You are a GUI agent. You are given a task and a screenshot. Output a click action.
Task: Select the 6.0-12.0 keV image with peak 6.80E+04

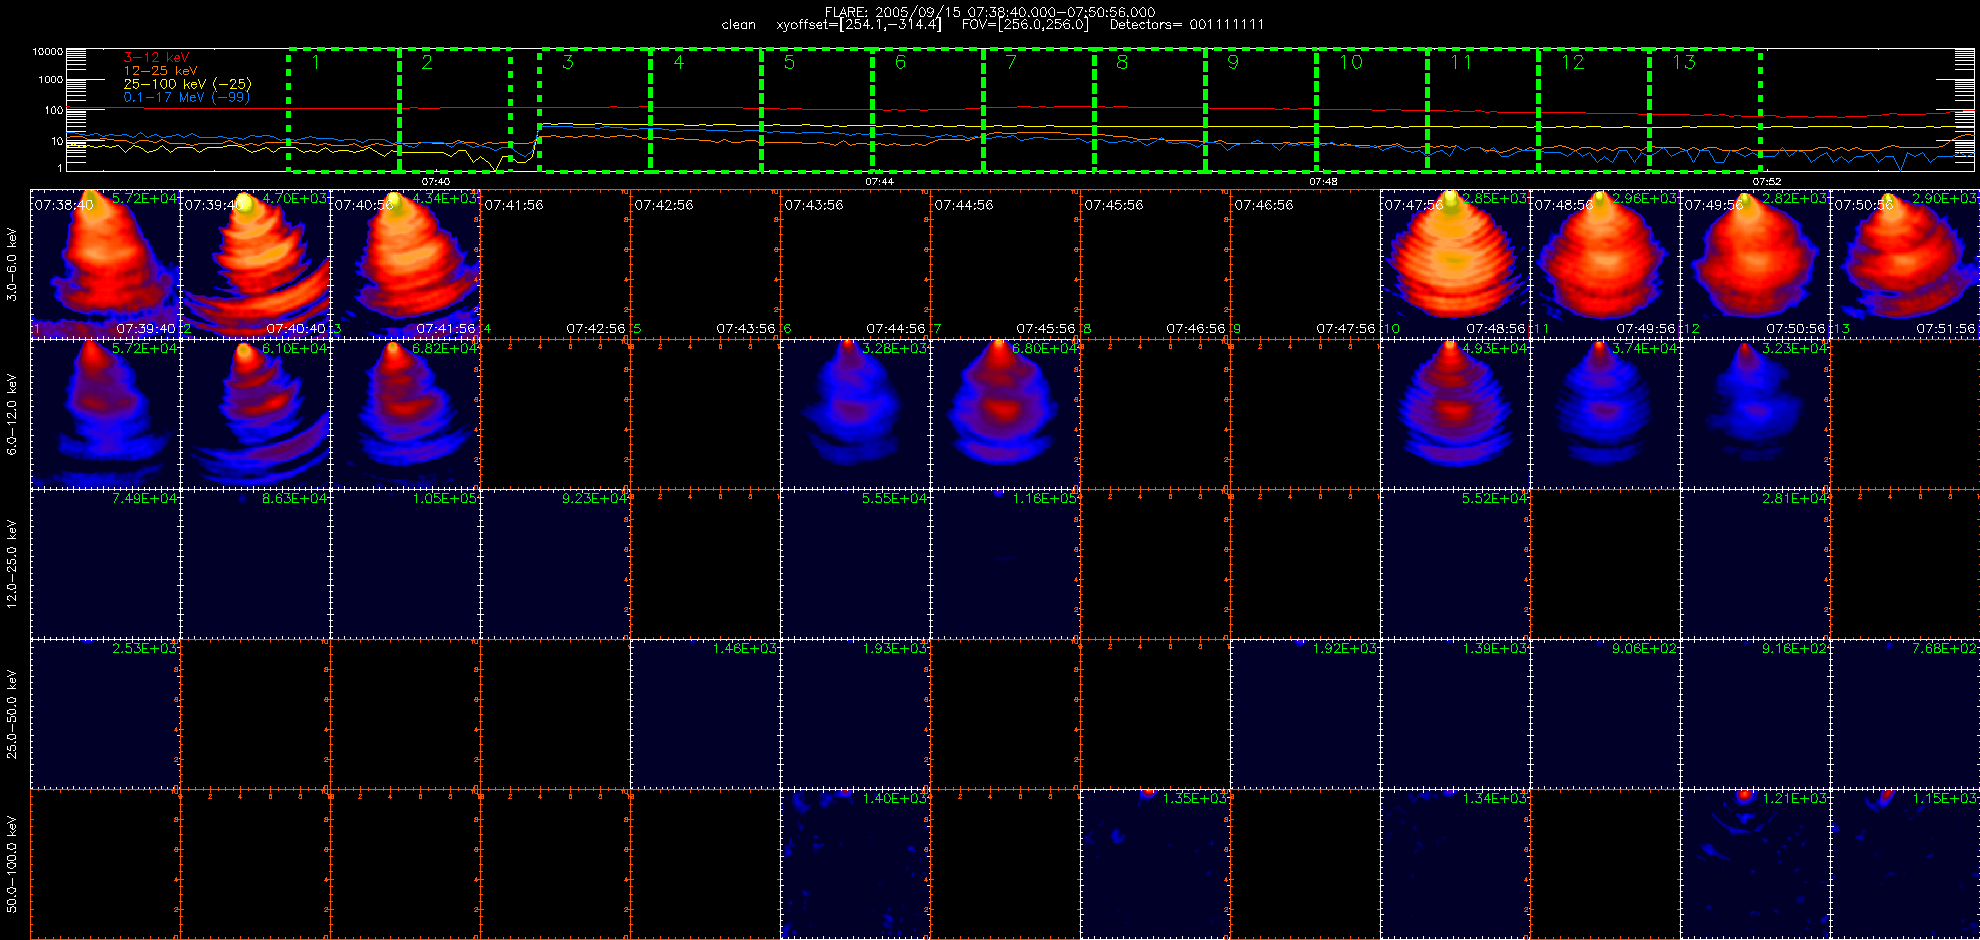pos(1005,414)
